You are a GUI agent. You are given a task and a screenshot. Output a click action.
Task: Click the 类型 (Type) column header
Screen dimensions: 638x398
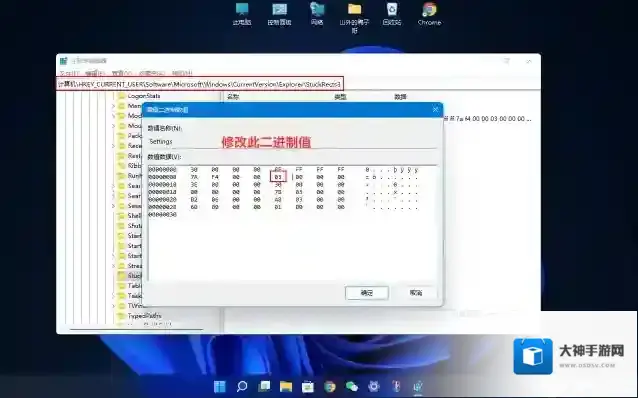[340, 97]
